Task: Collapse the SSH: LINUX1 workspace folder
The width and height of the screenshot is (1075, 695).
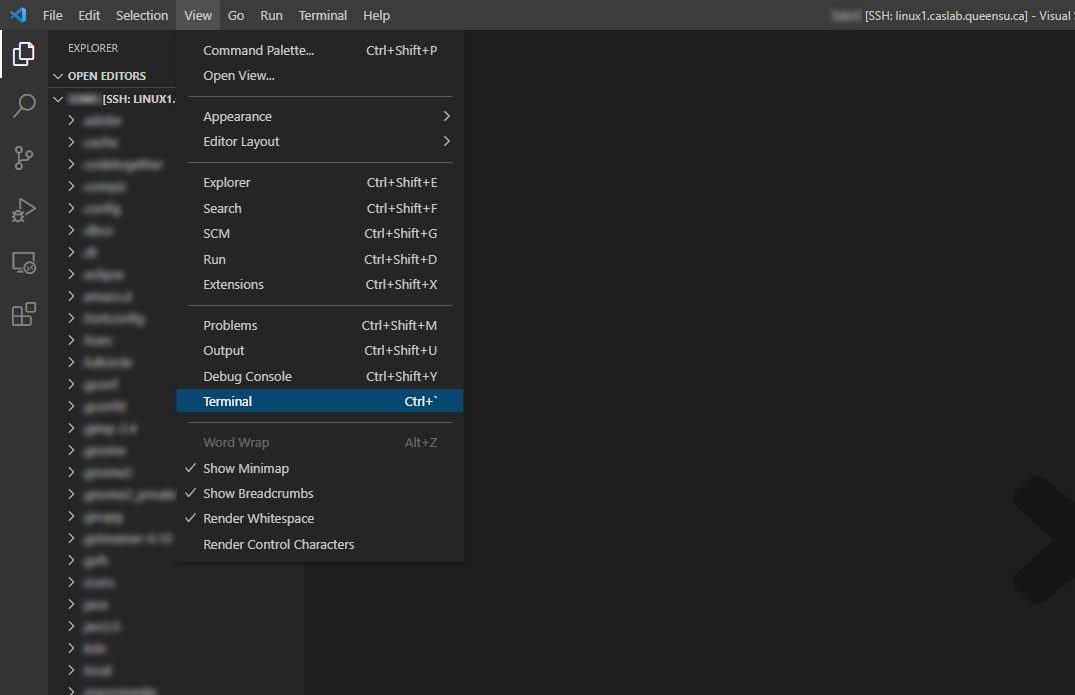Action: coord(113,99)
